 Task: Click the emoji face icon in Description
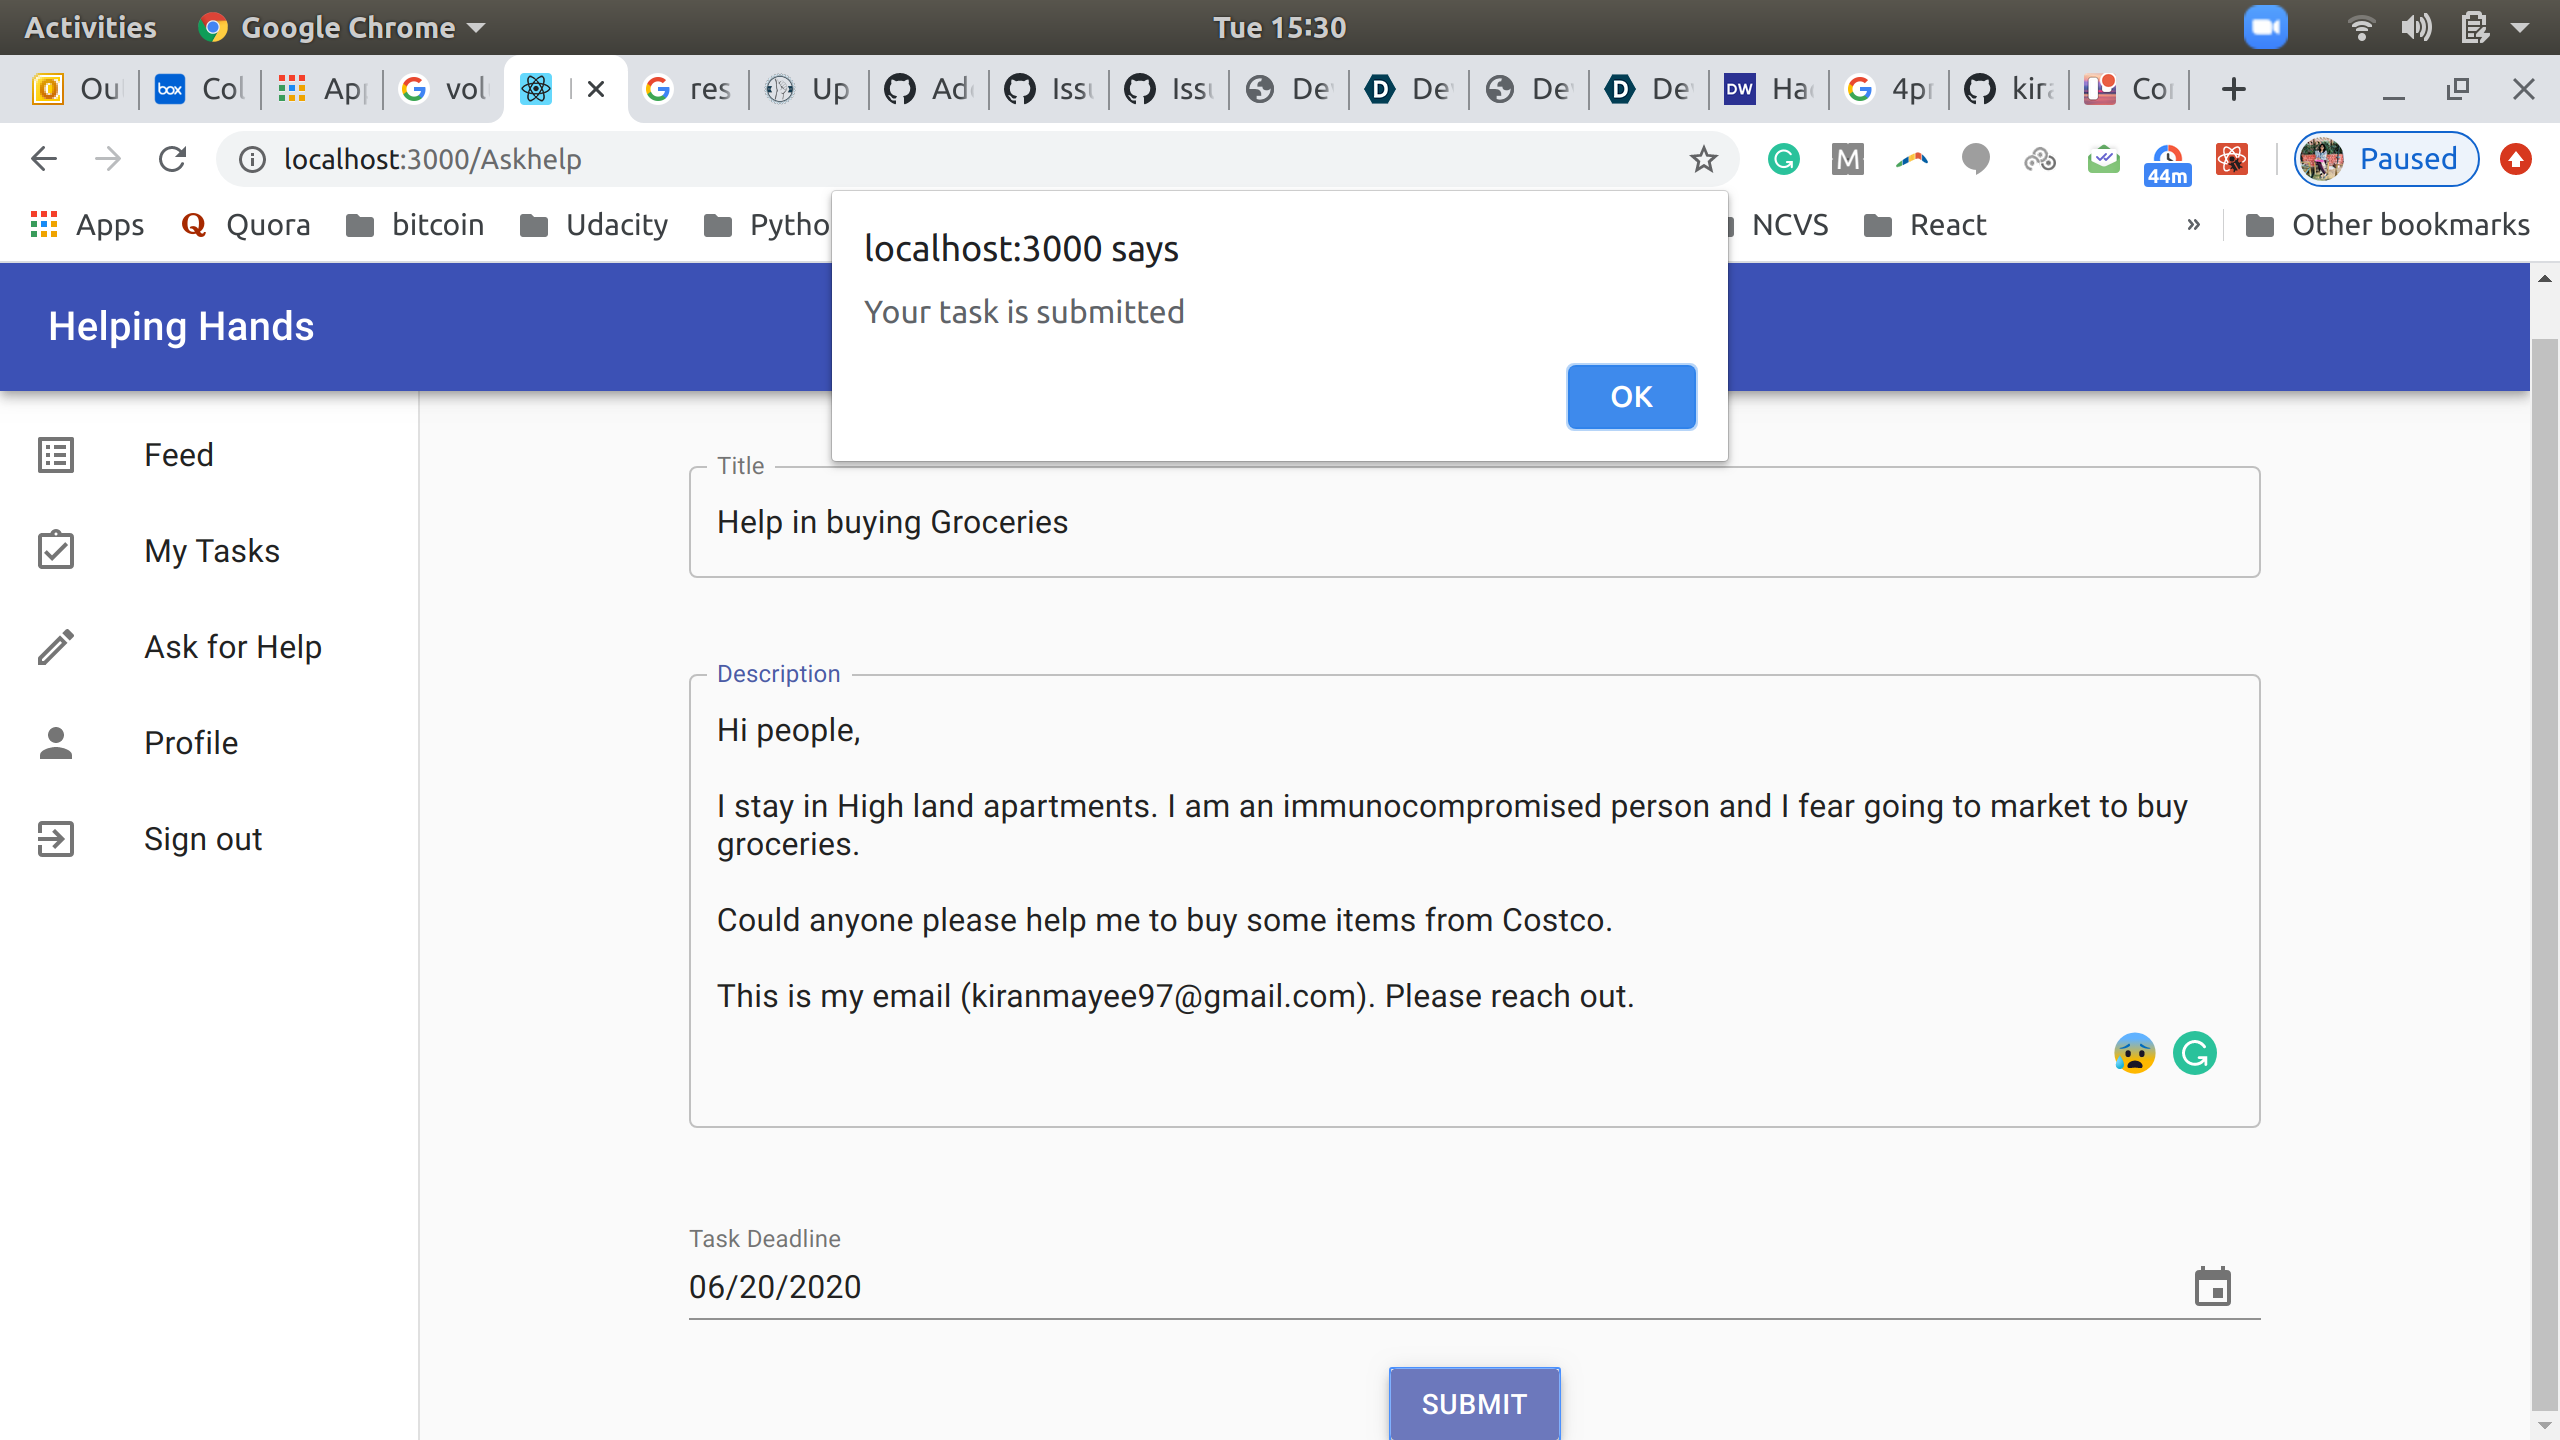2134,1053
